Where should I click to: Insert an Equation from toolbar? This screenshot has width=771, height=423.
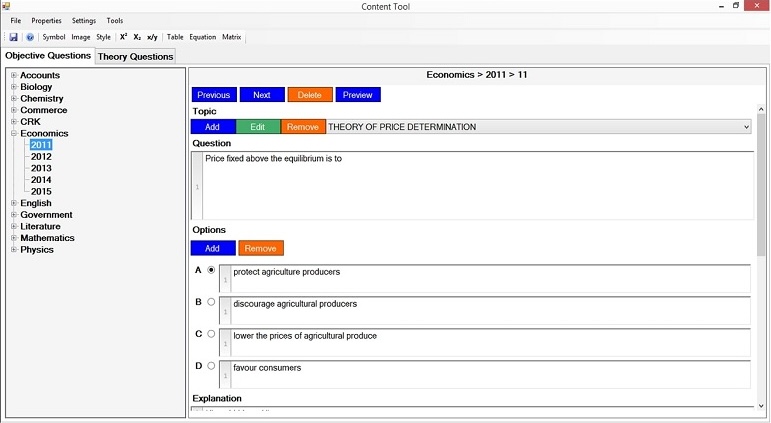(203, 37)
